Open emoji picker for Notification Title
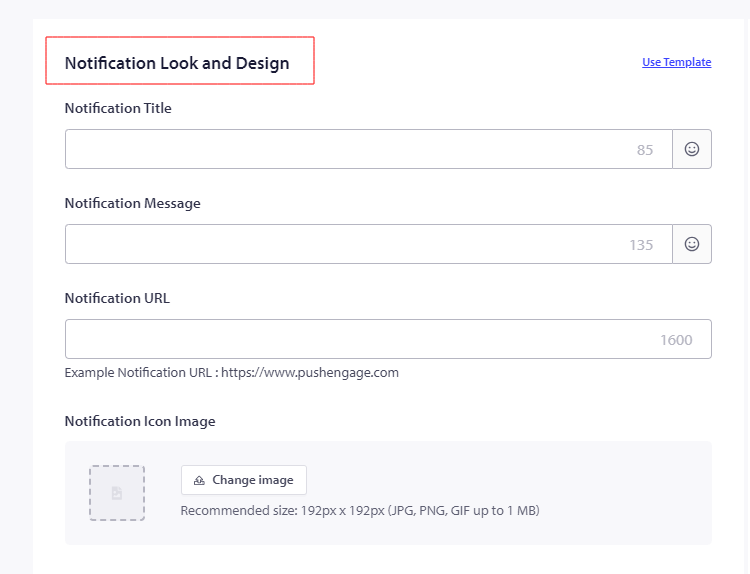 (691, 149)
